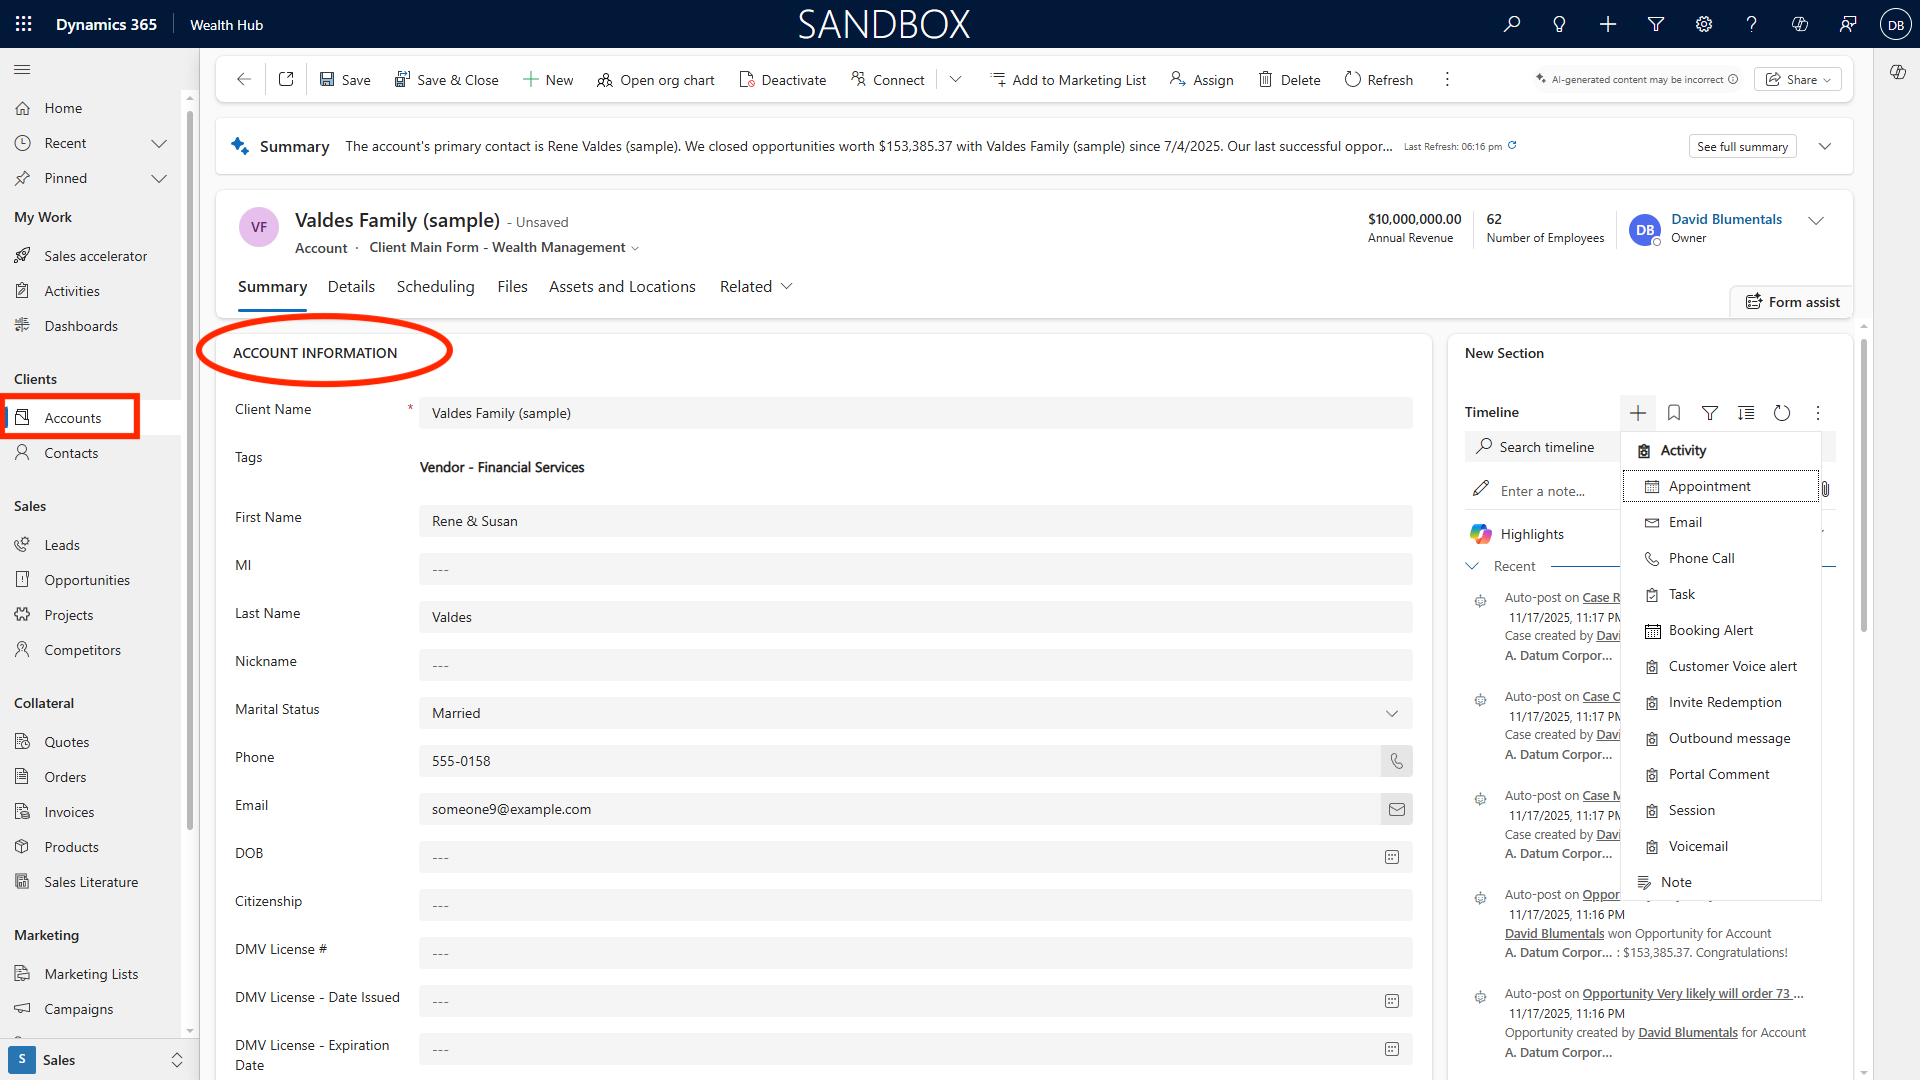The height and width of the screenshot is (1080, 1920).
Task: Switch to the Details tab
Action: click(351, 287)
